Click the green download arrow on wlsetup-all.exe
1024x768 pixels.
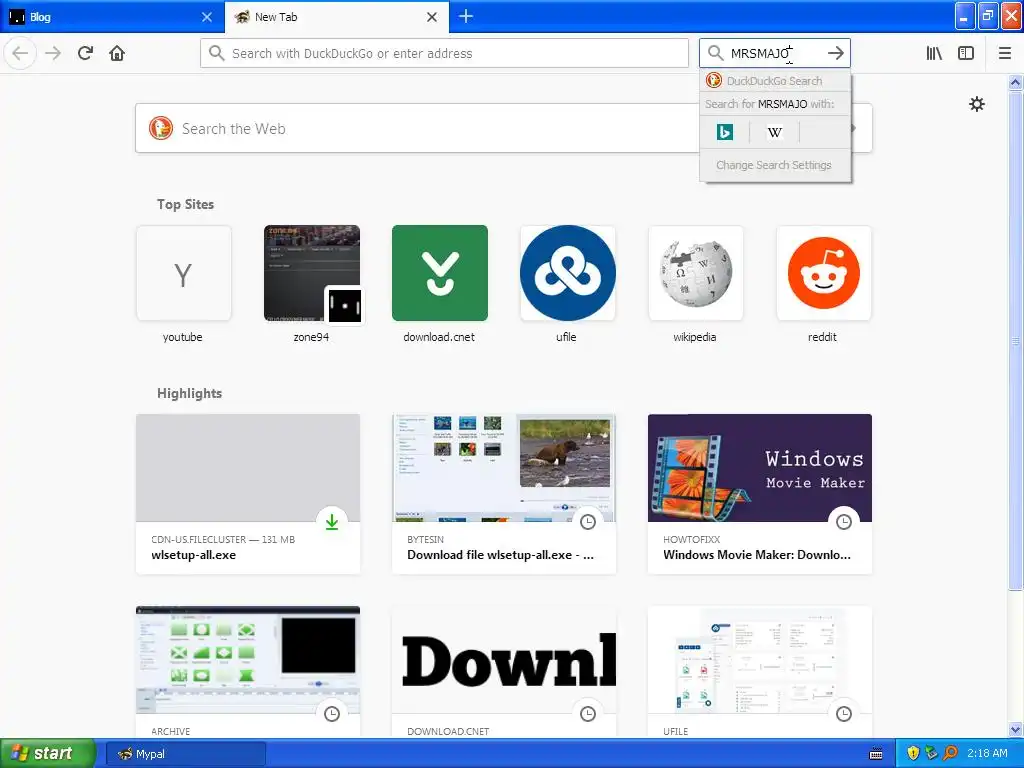click(332, 522)
